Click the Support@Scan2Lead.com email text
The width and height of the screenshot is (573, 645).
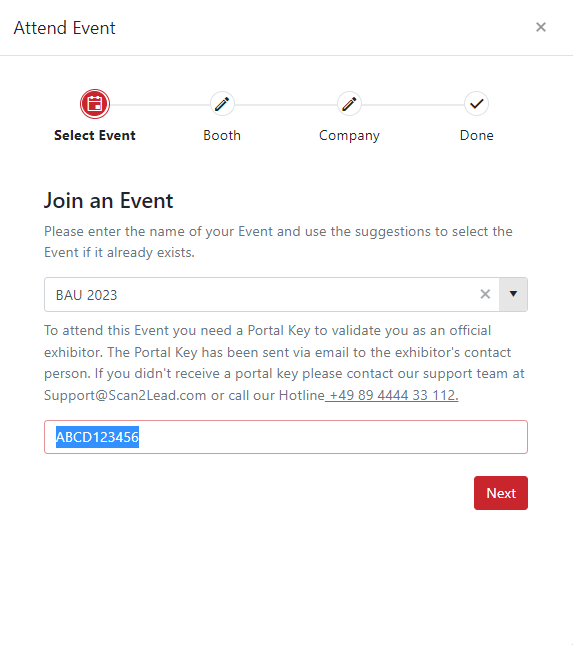click(x=125, y=395)
